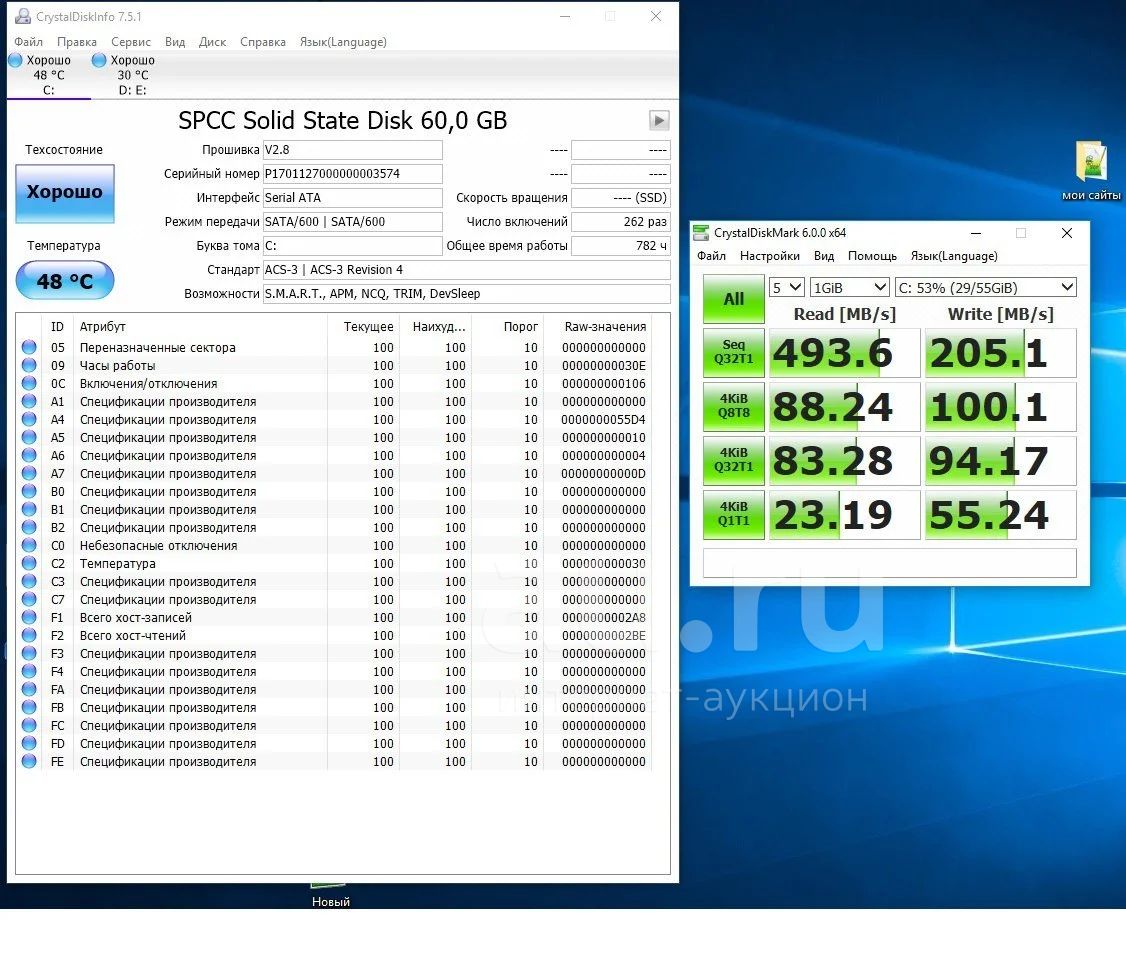Click power-on count value 262 раз
This screenshot has width=1126, height=960.
tap(620, 222)
